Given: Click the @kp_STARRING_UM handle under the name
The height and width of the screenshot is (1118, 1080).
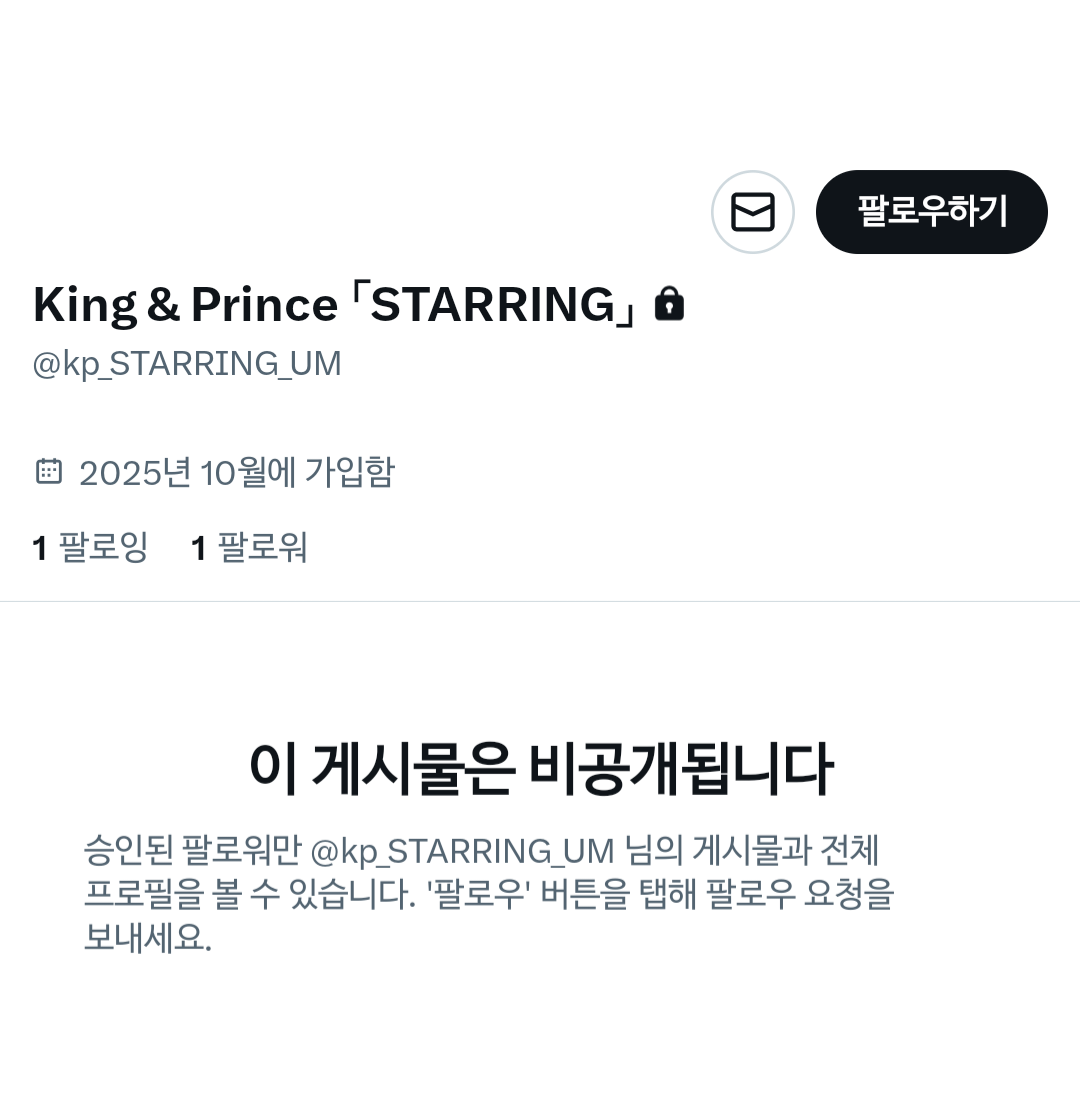Looking at the screenshot, I should pyautogui.click(x=187, y=364).
